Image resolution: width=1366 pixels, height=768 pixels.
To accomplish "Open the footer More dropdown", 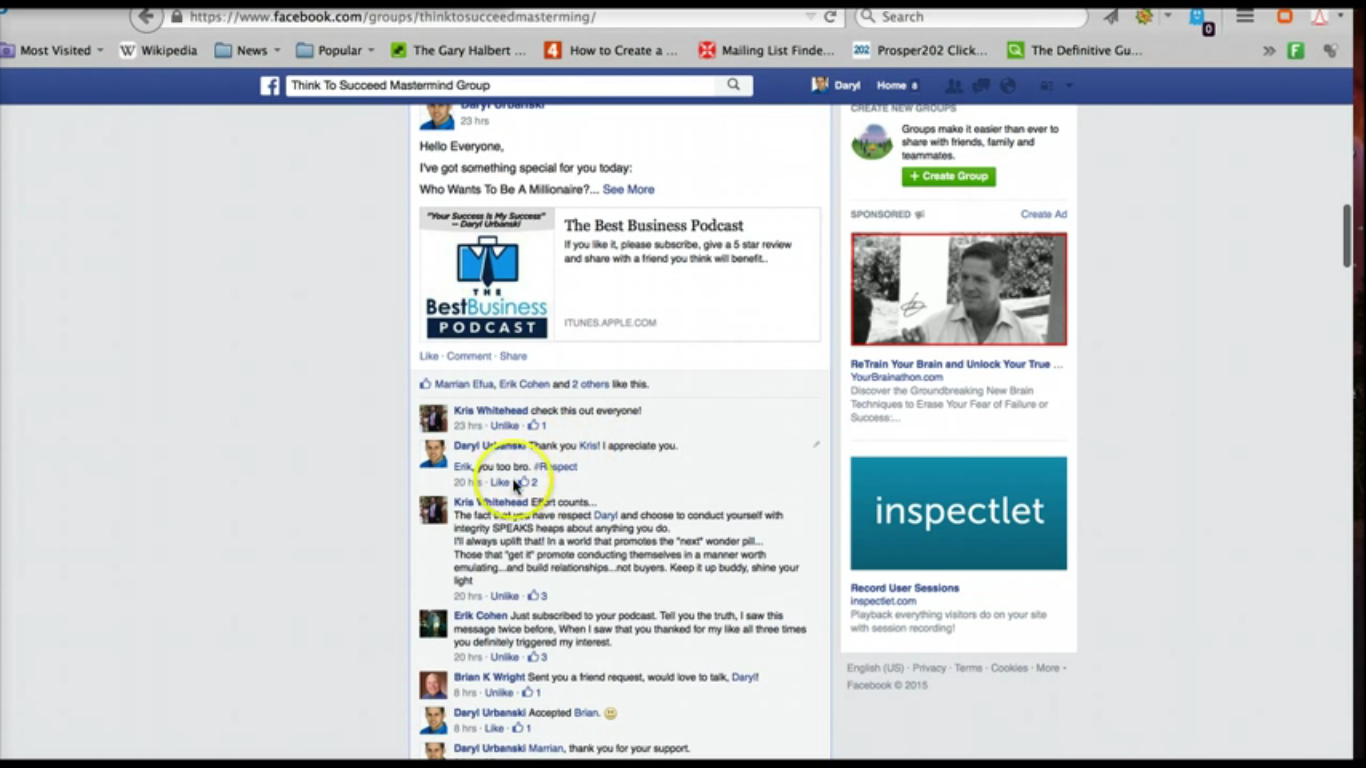I will coord(1050,668).
